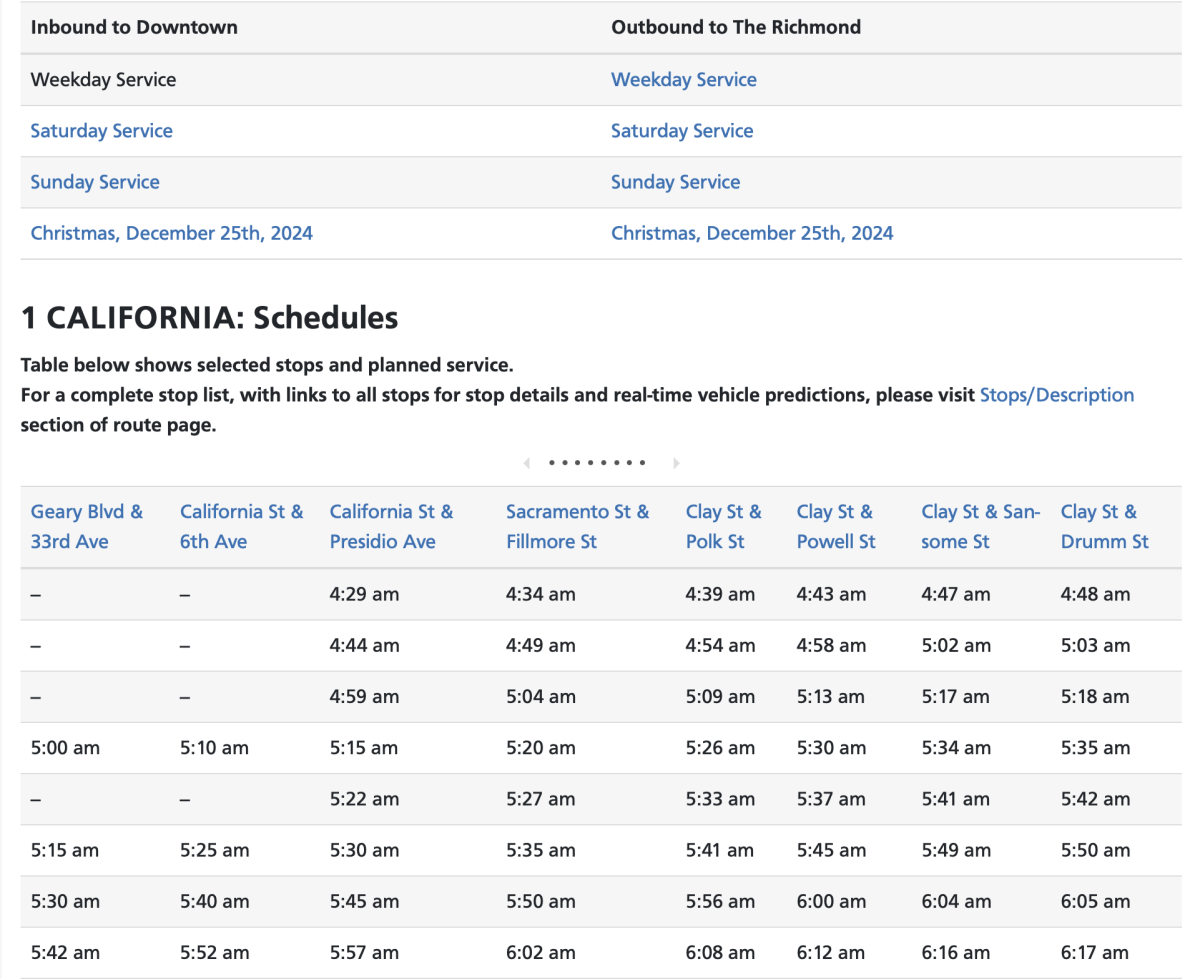Viewport: 1200px width, 979px height.
Task: View the outbound Christmas December 25th schedule
Action: click(752, 232)
